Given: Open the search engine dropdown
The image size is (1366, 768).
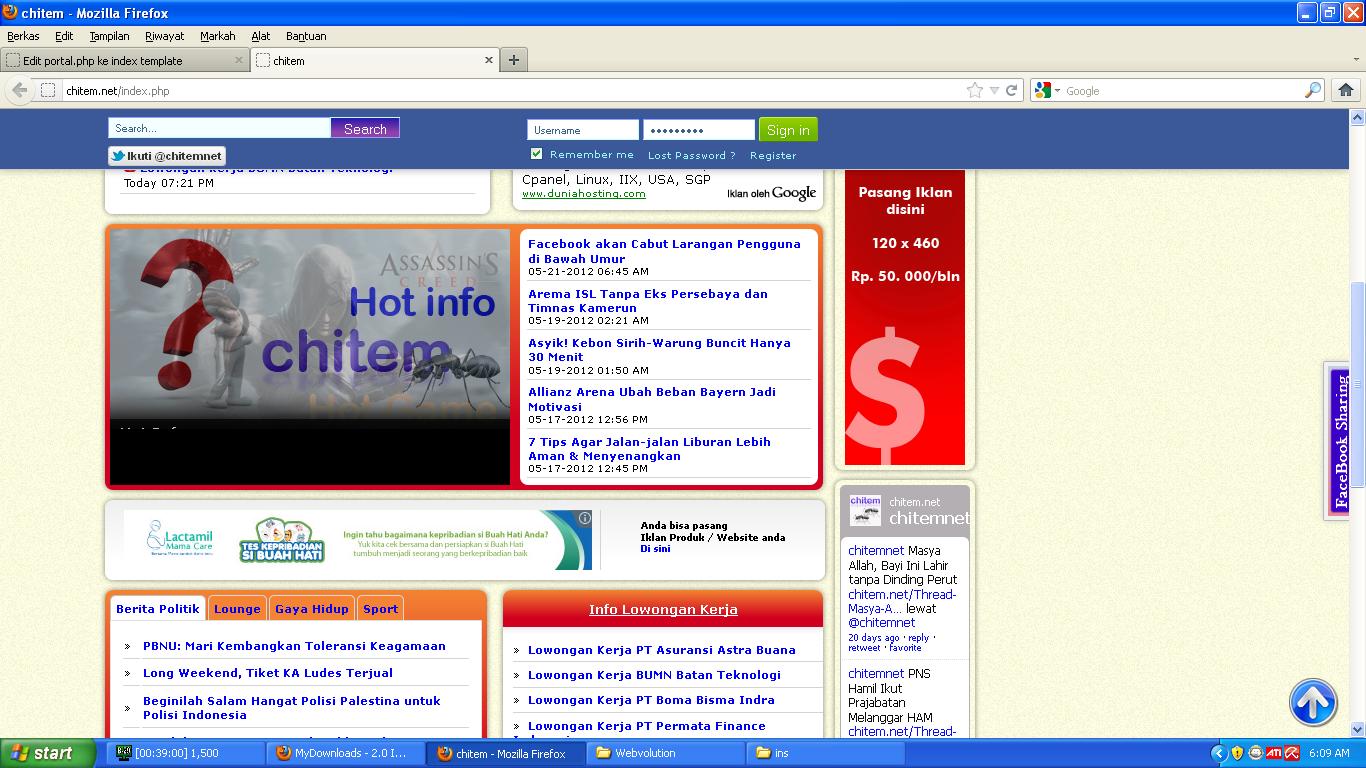Looking at the screenshot, I should 1048,90.
